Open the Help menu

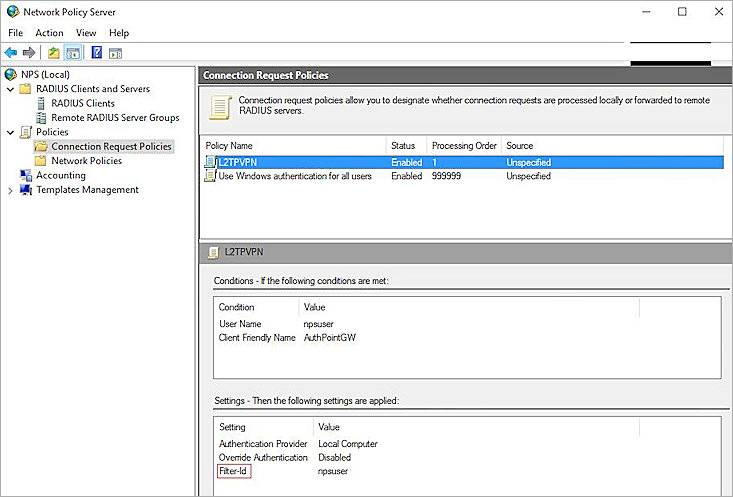[119, 33]
